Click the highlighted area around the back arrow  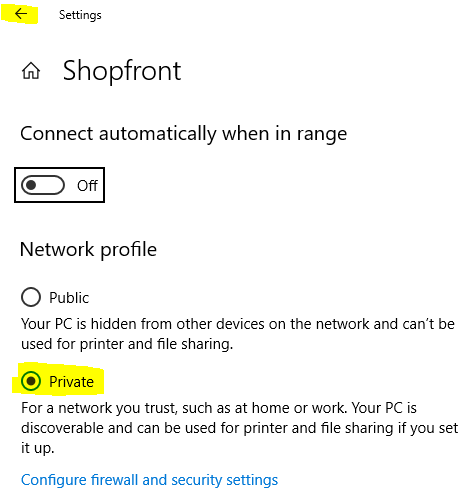point(19,14)
